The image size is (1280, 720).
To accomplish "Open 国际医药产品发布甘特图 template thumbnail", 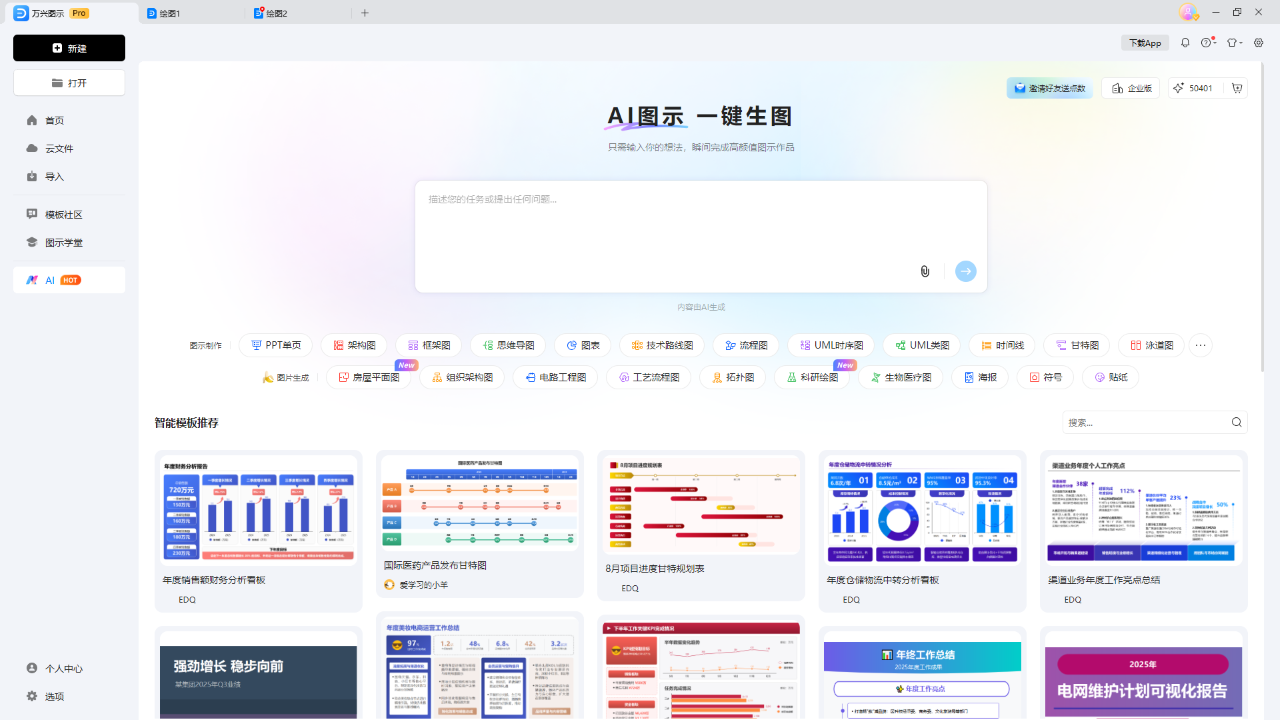I will click(480, 503).
